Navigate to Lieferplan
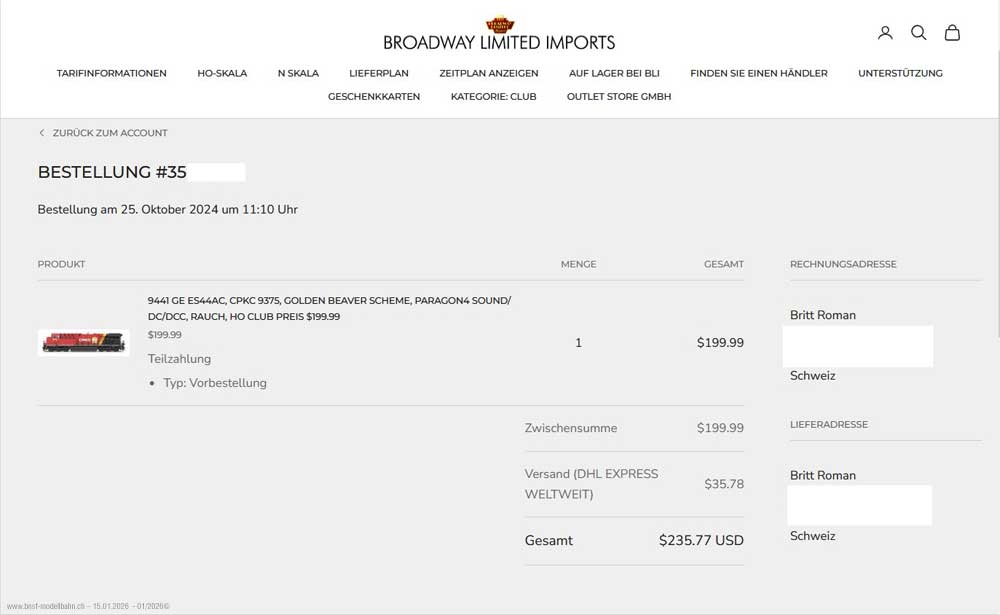Screen dimensions: 1000x615 pos(379,73)
